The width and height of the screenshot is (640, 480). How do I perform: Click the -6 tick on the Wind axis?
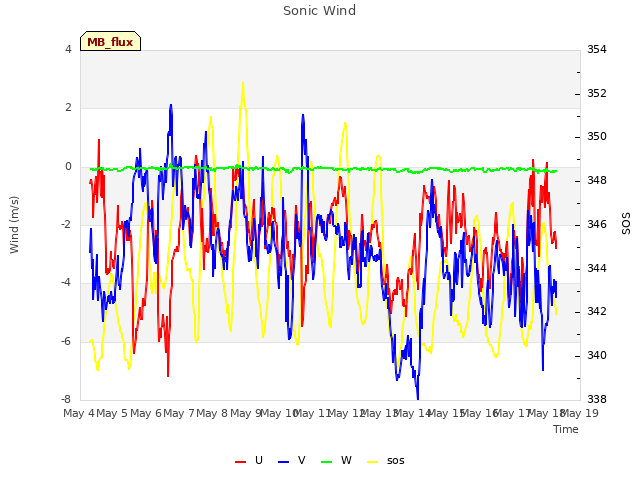[67, 341]
